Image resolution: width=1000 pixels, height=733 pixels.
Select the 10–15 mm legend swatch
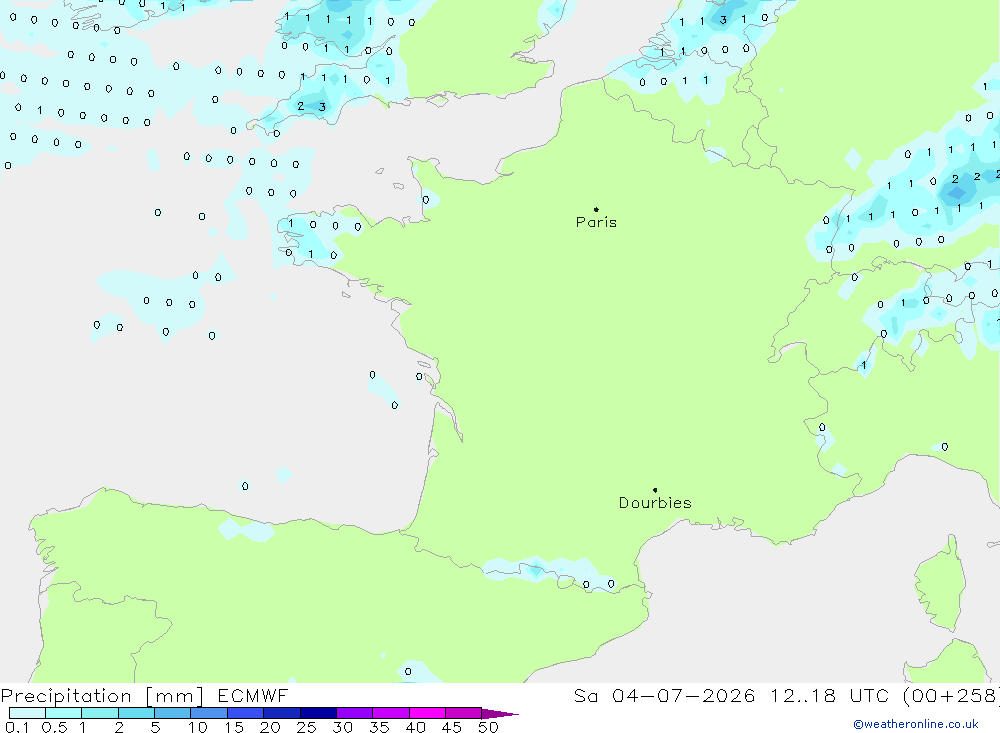(209, 713)
